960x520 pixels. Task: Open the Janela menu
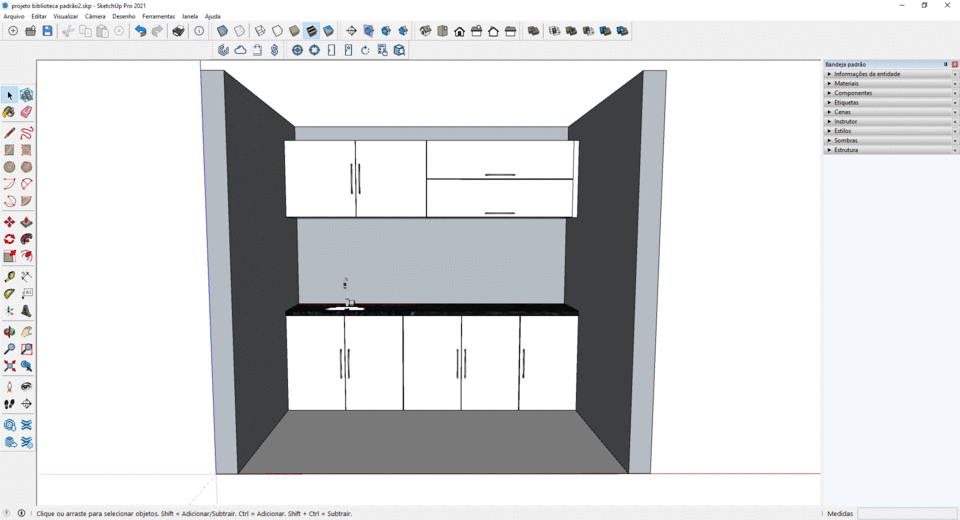coord(190,17)
